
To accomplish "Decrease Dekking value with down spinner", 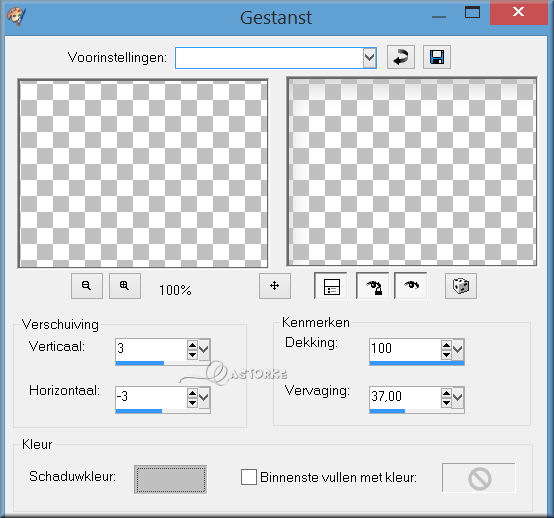I will 446,354.
